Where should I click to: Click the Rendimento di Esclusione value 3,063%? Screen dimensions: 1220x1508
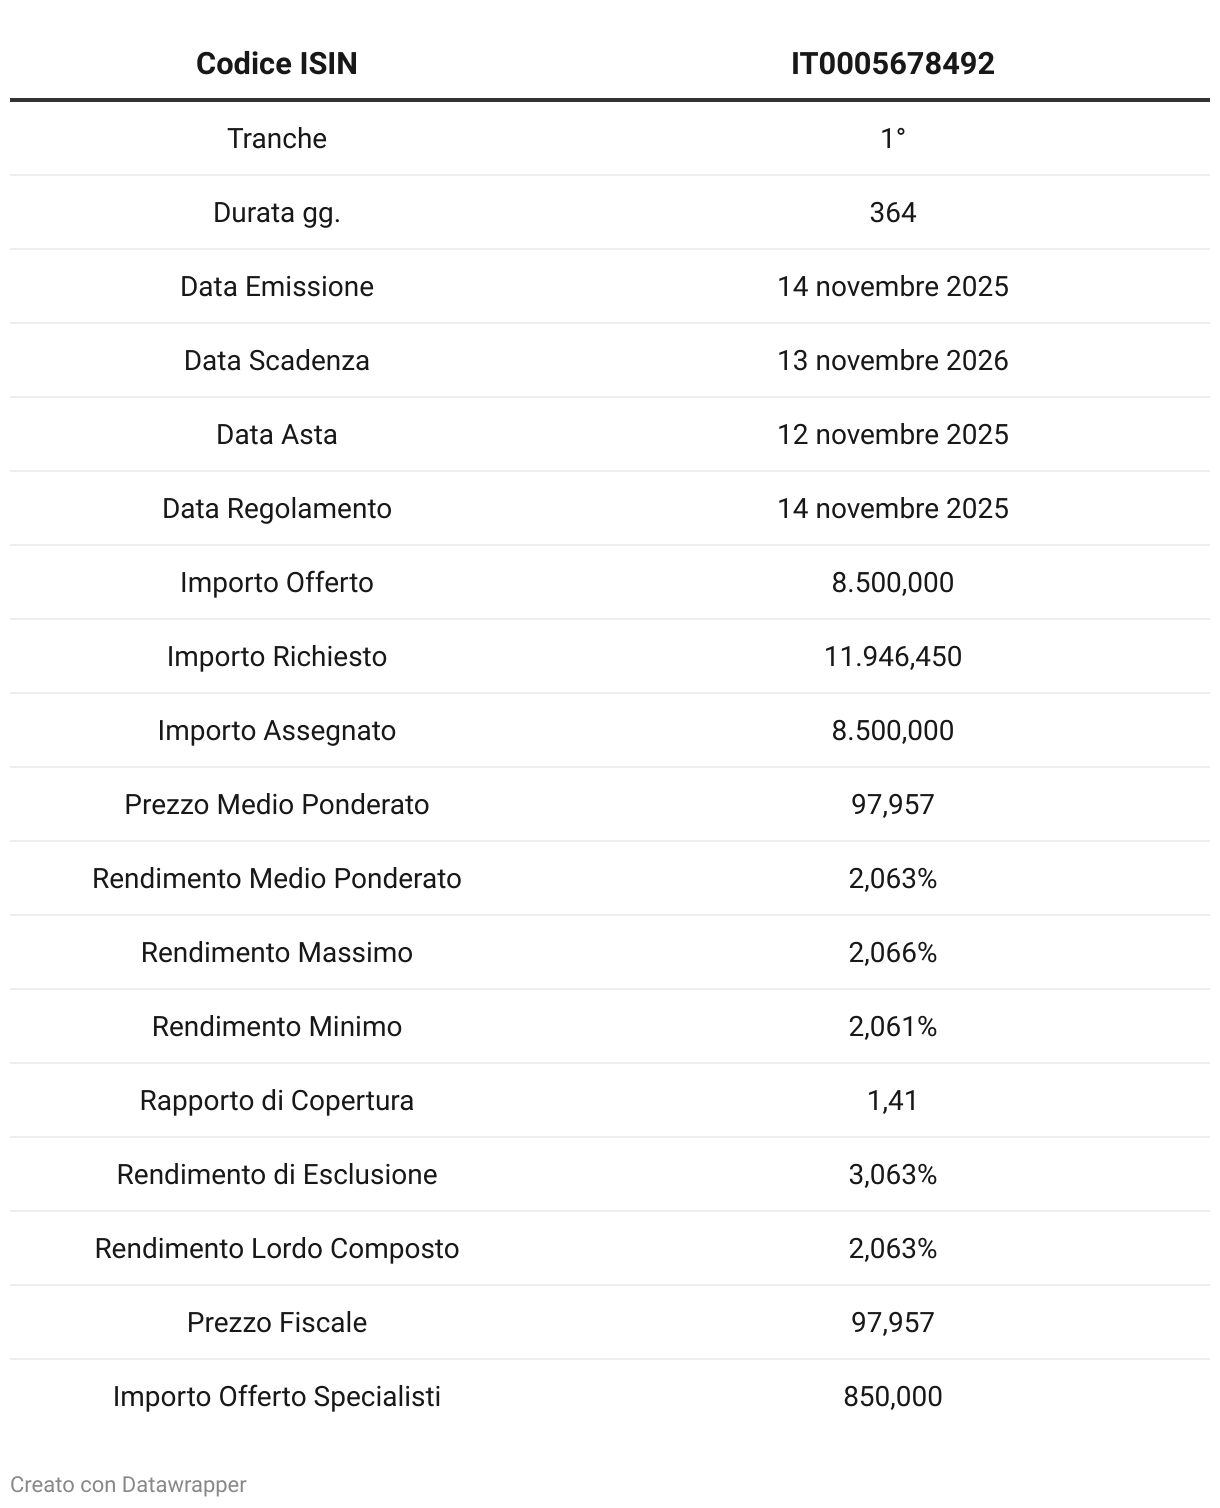[x=892, y=1174]
